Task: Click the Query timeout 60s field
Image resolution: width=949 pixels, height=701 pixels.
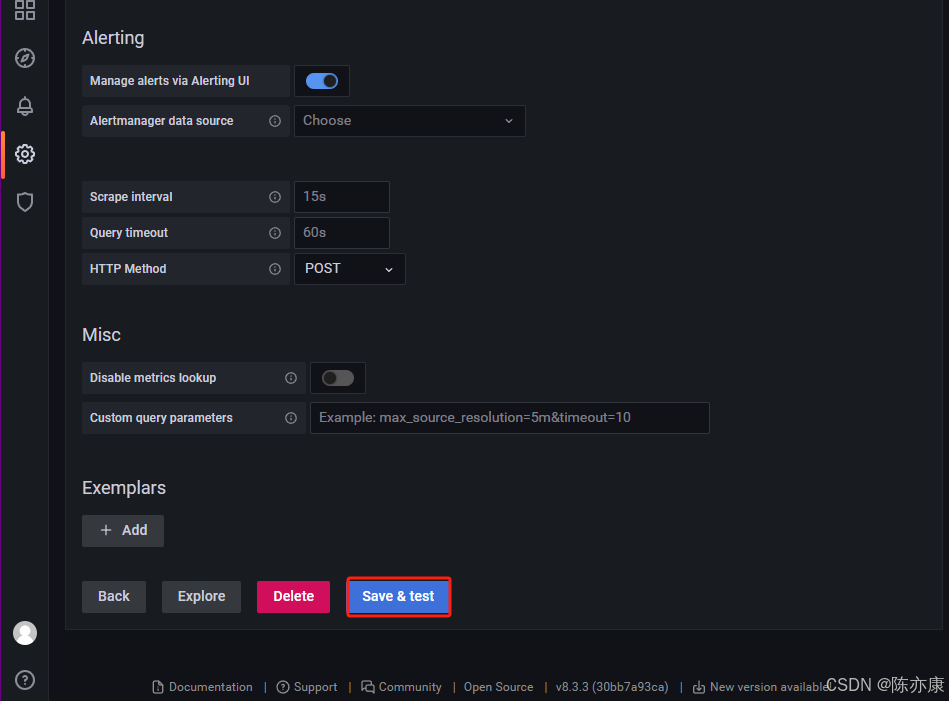Action: click(342, 233)
